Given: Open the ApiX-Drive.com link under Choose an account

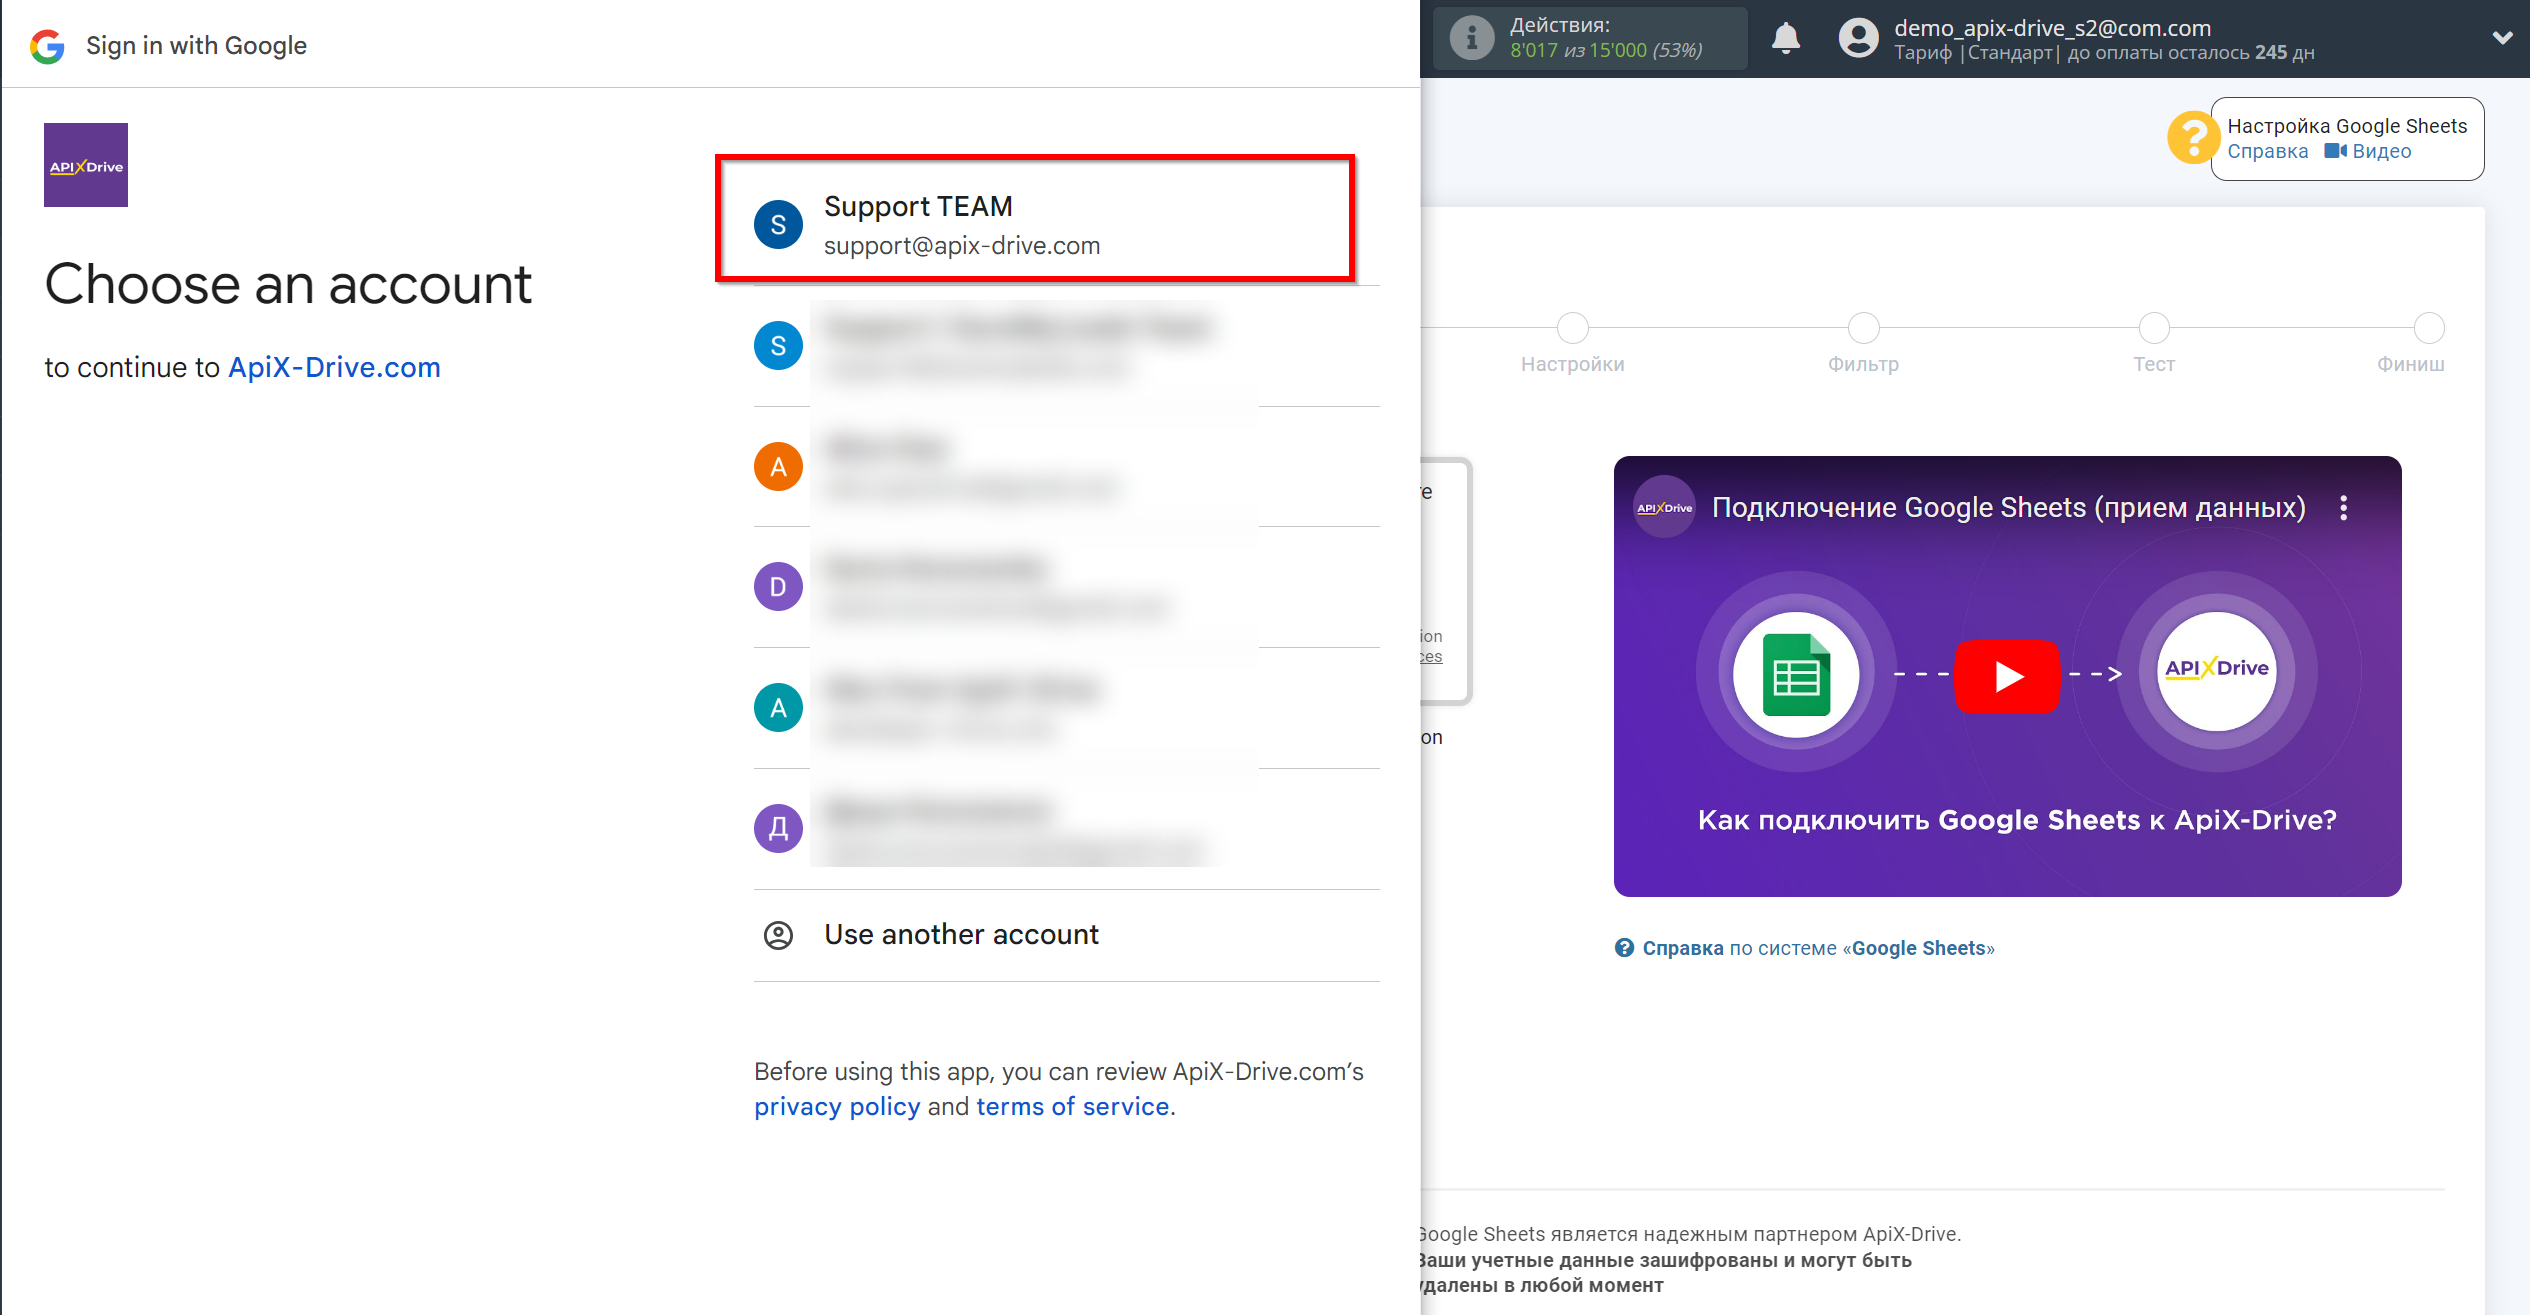Looking at the screenshot, I should point(334,367).
